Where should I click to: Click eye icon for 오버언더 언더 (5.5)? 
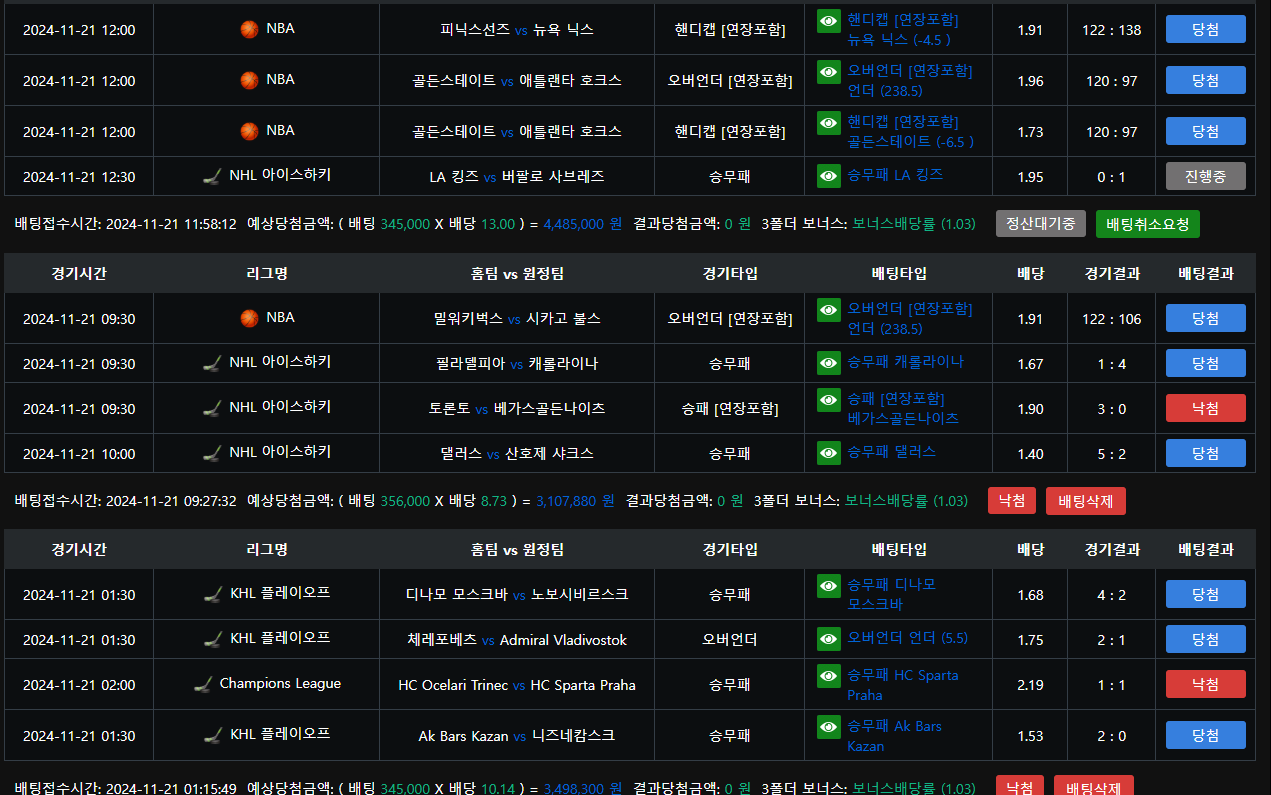(828, 639)
